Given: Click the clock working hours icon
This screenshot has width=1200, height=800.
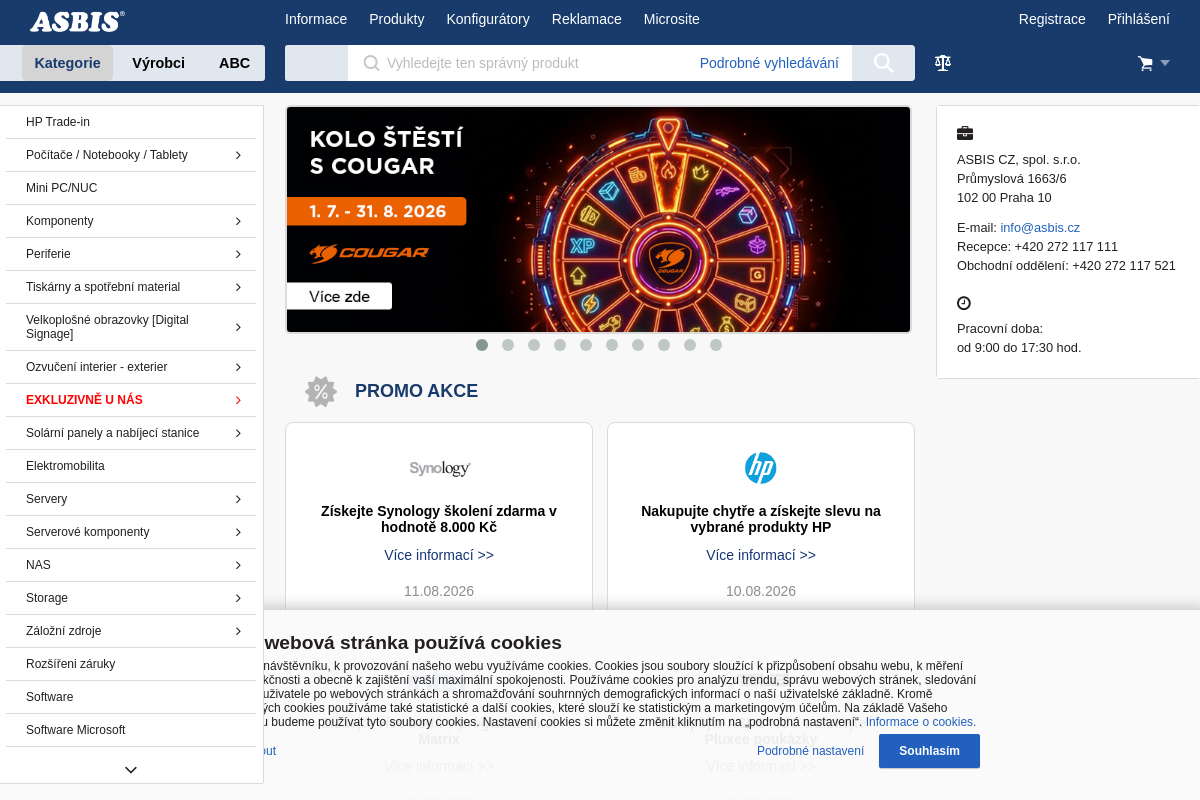Looking at the screenshot, I should point(964,303).
